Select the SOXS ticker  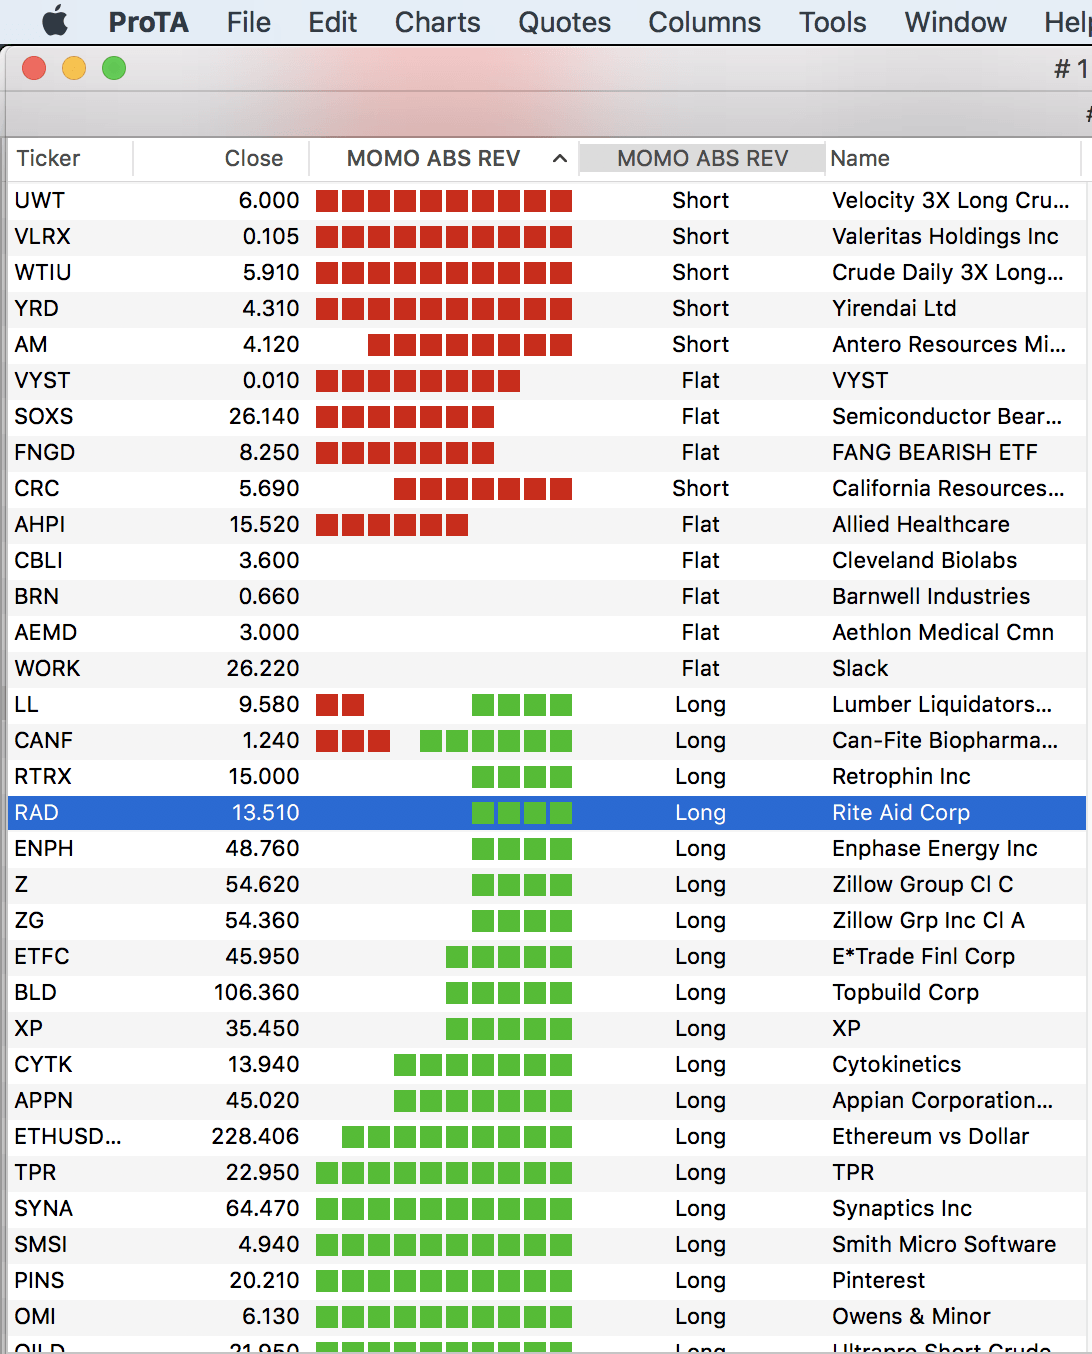pyautogui.click(x=44, y=416)
